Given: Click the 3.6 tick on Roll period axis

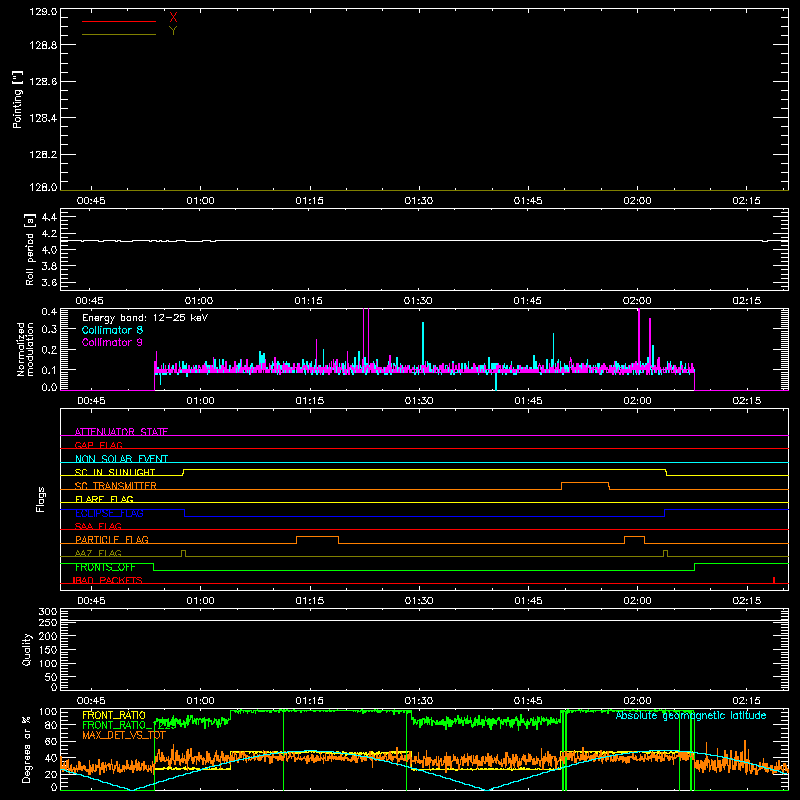Looking at the screenshot, I should [x=49, y=282].
